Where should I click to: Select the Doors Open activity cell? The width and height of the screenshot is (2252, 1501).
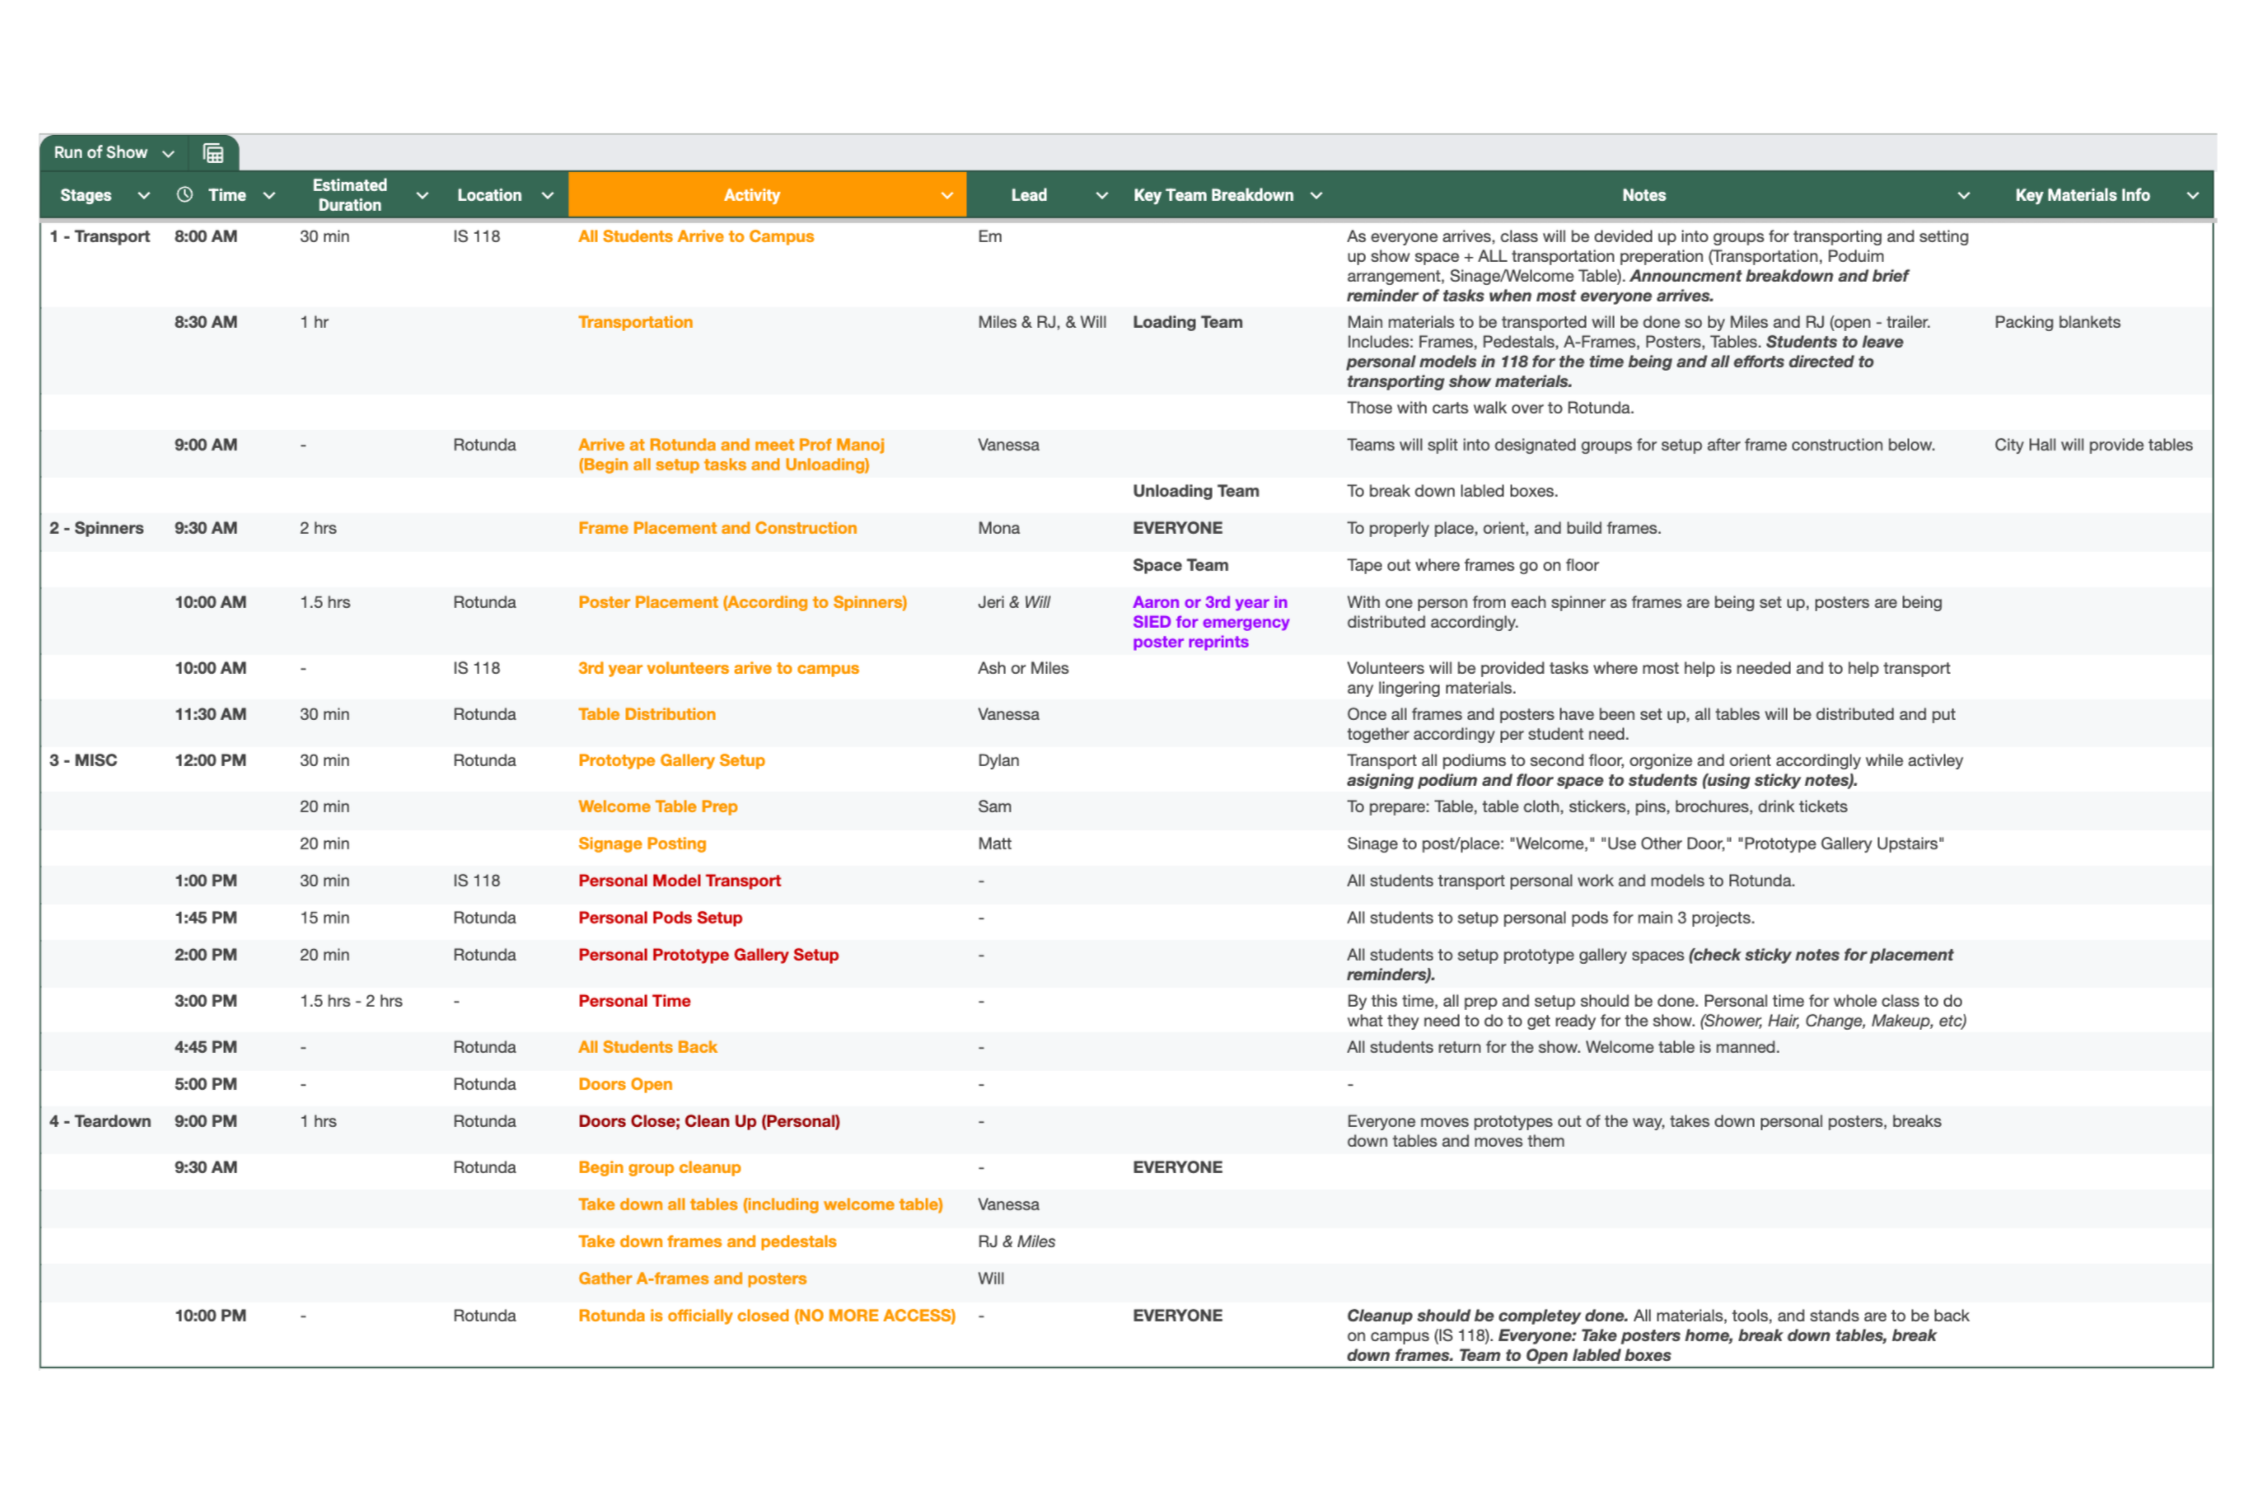point(625,1084)
